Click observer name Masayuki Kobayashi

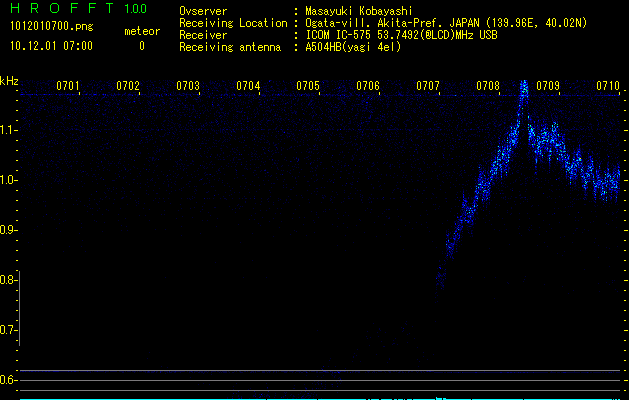[x=359, y=11]
